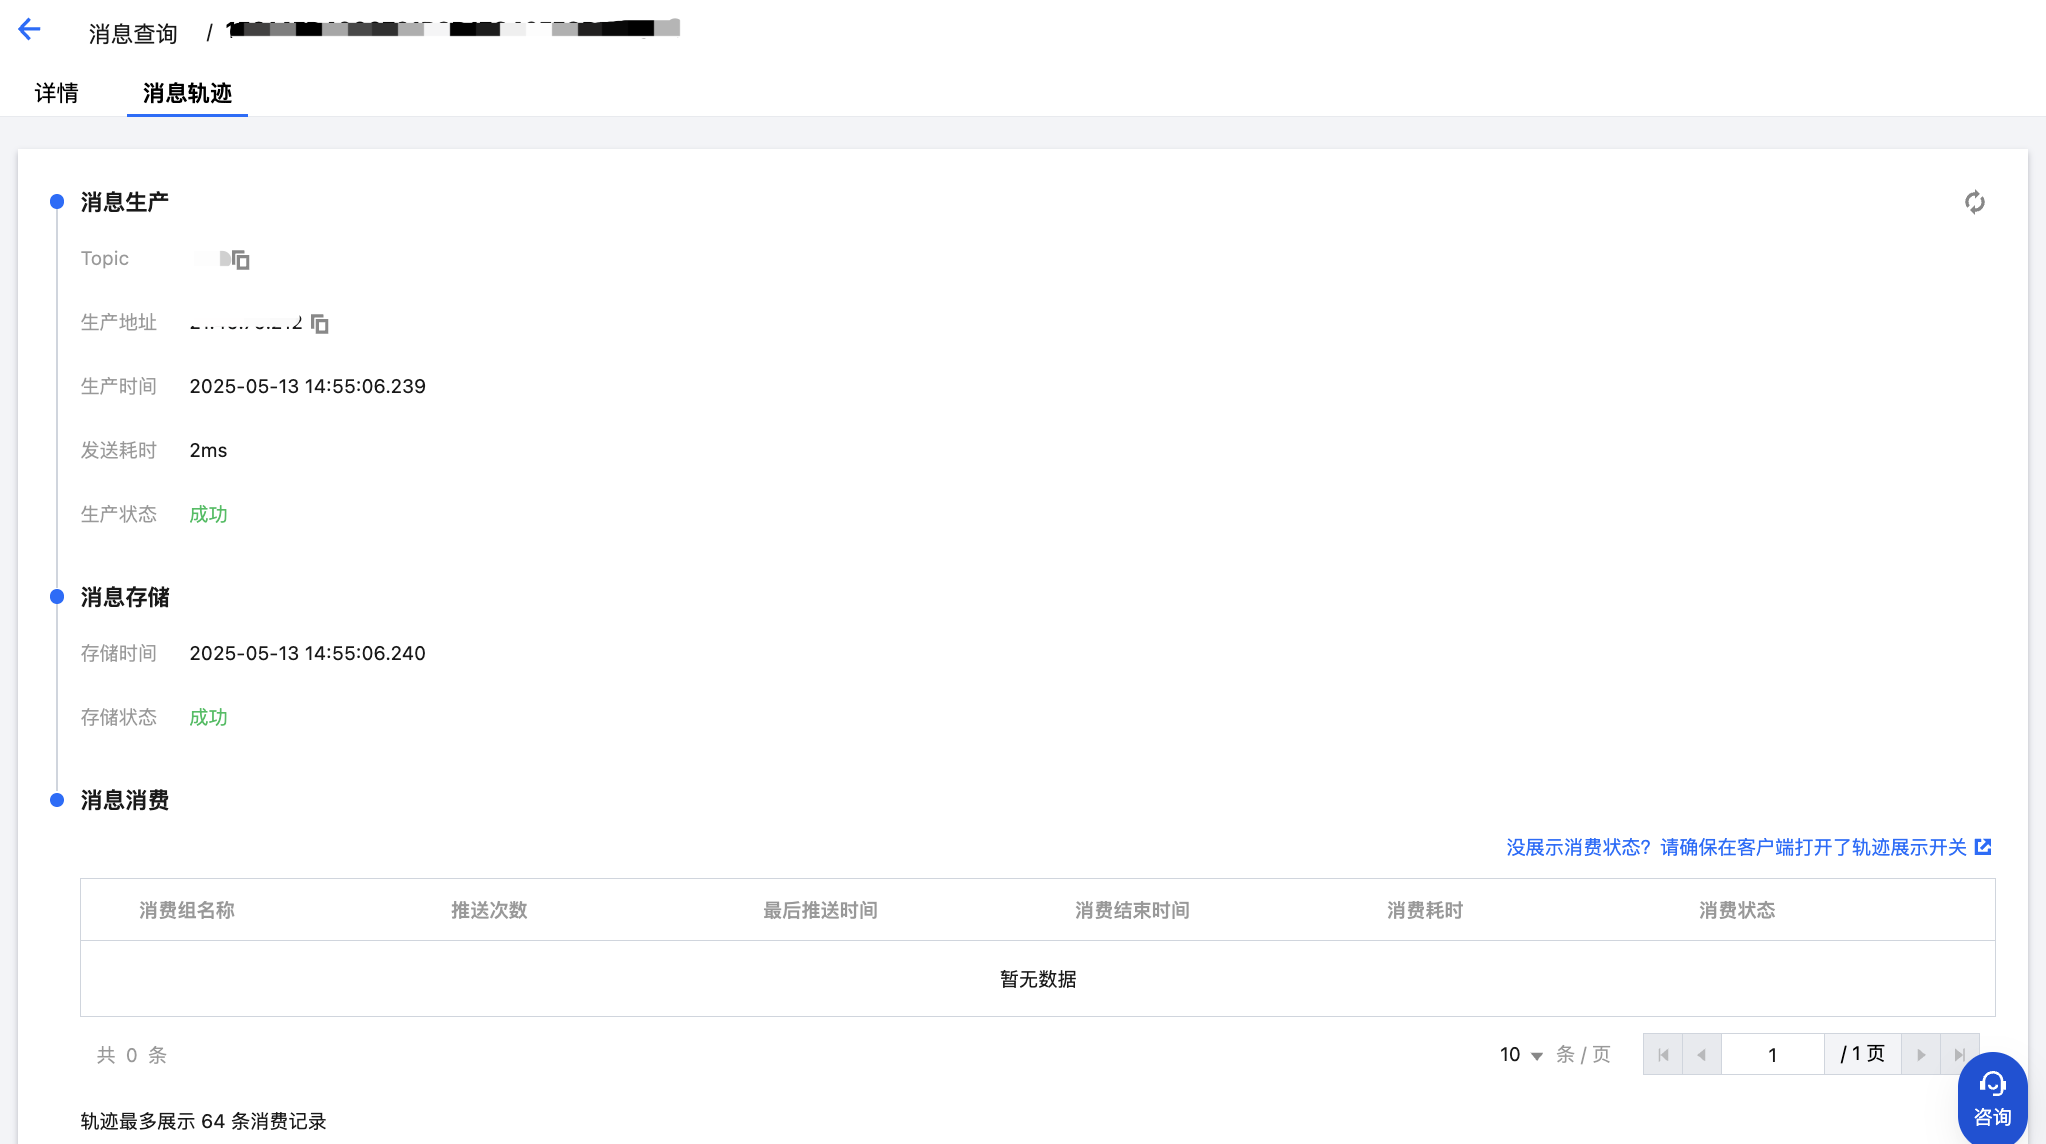The height and width of the screenshot is (1144, 2046).
Task: Click the 消息消费 timeline marker dot
Action: 57,800
